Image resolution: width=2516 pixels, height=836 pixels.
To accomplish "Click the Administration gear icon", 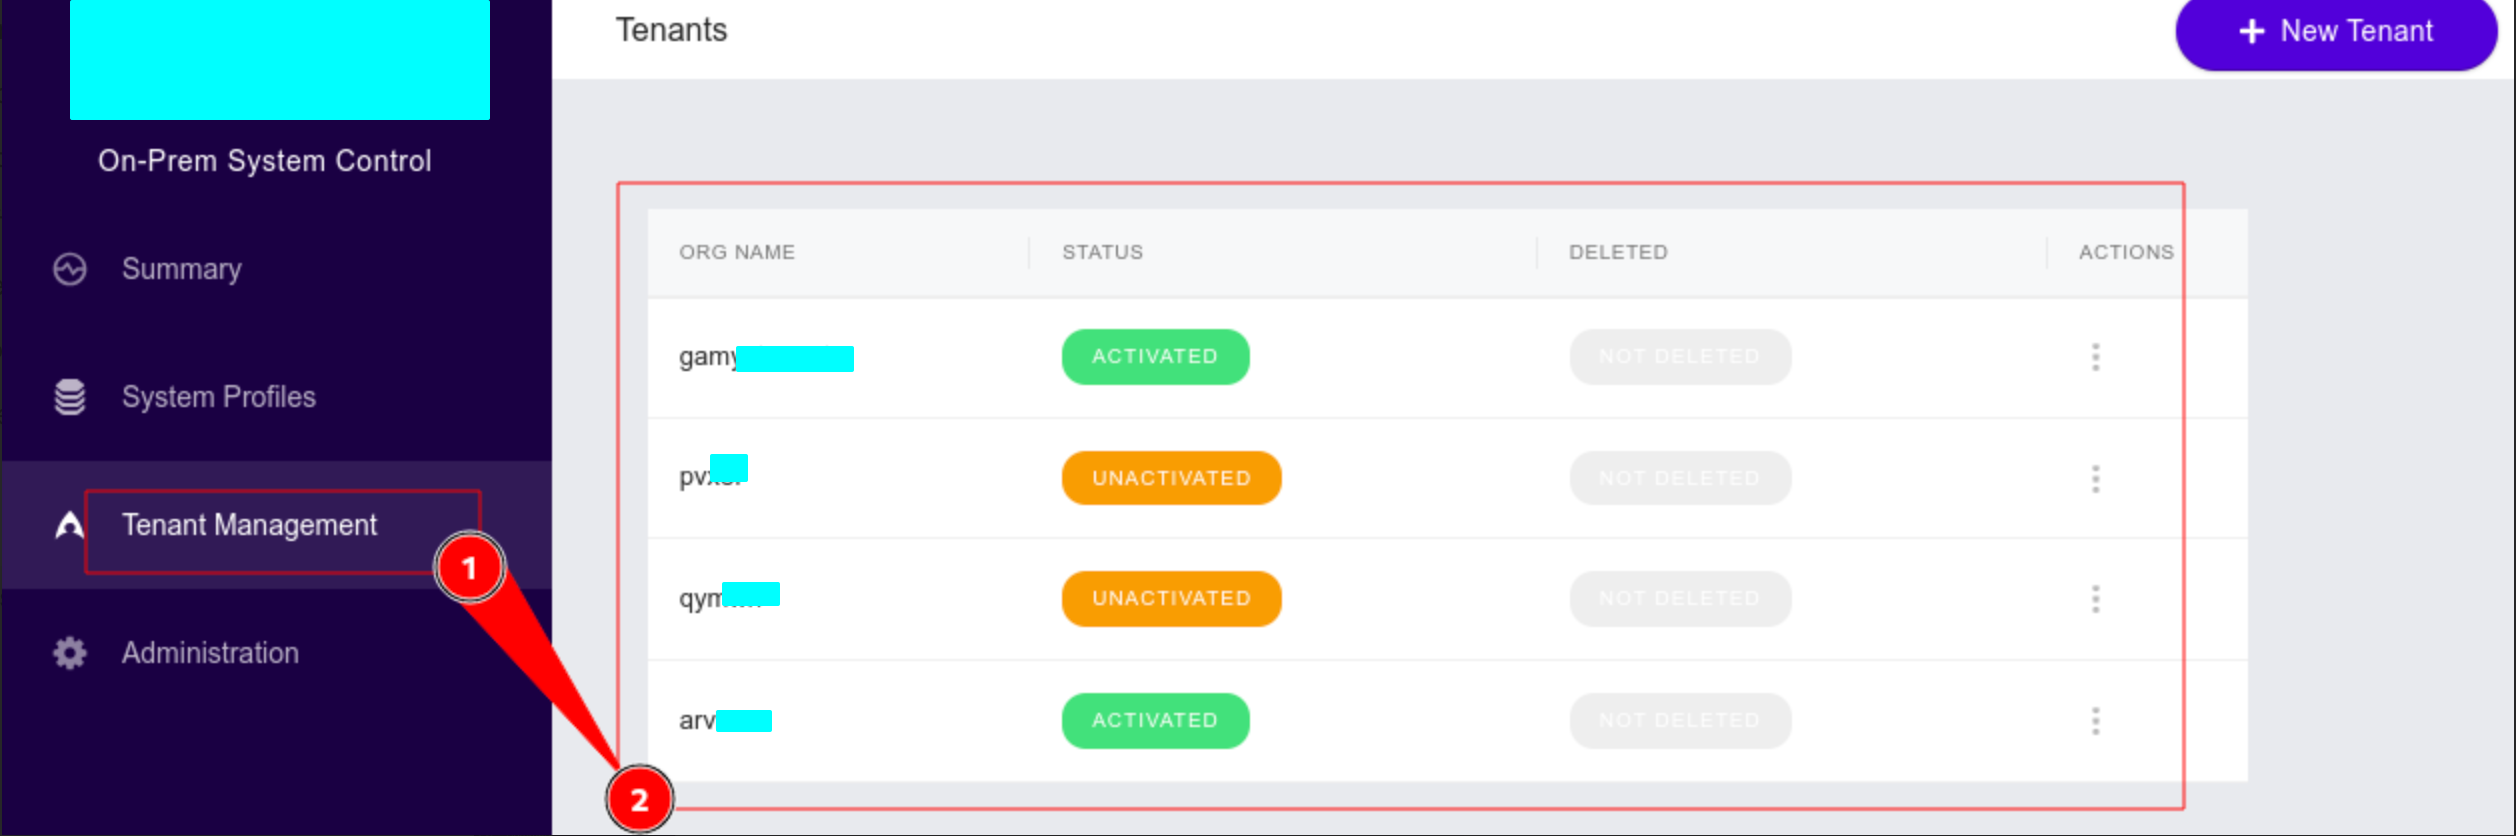I will tap(70, 653).
